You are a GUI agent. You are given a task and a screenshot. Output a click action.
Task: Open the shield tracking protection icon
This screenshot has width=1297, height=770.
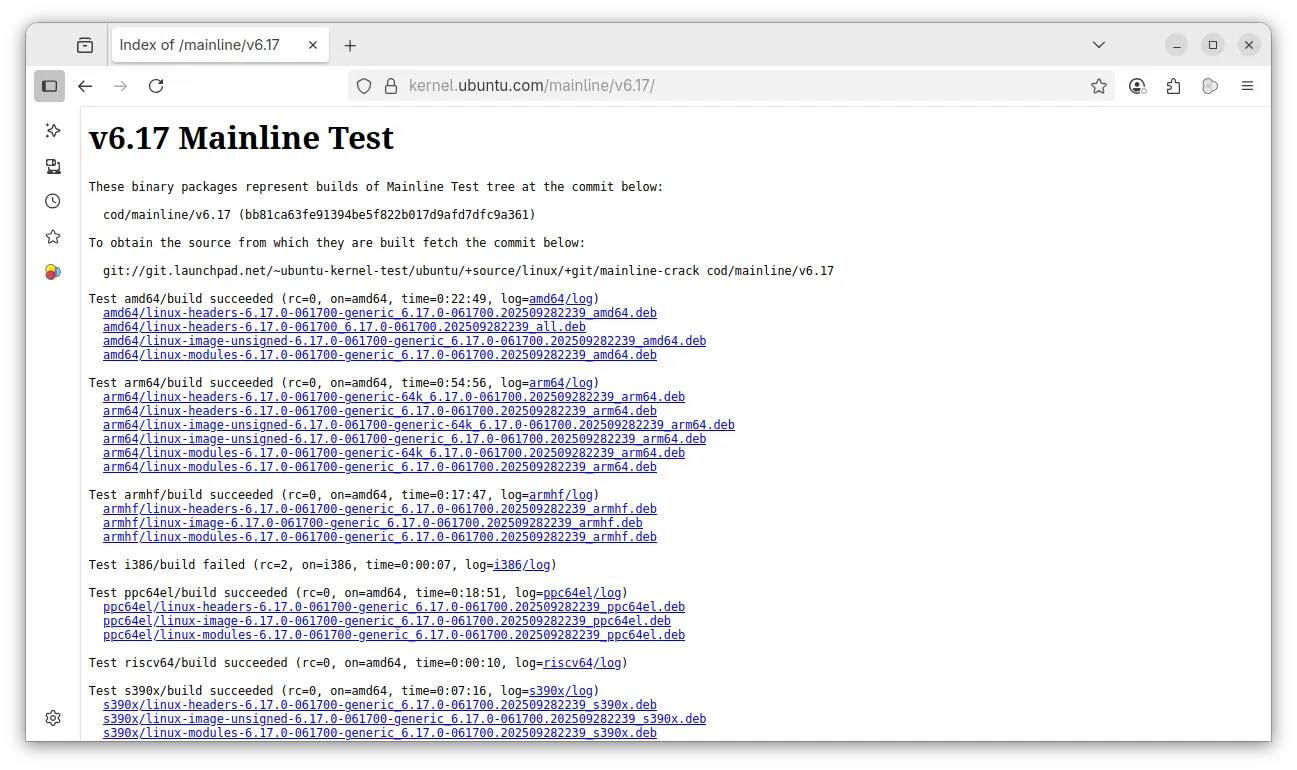364,86
